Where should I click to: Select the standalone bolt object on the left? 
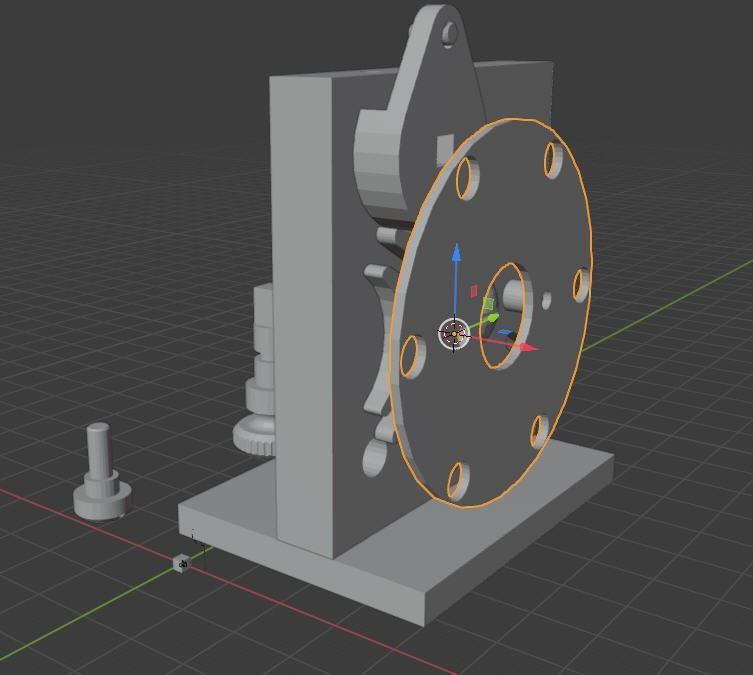point(101,472)
